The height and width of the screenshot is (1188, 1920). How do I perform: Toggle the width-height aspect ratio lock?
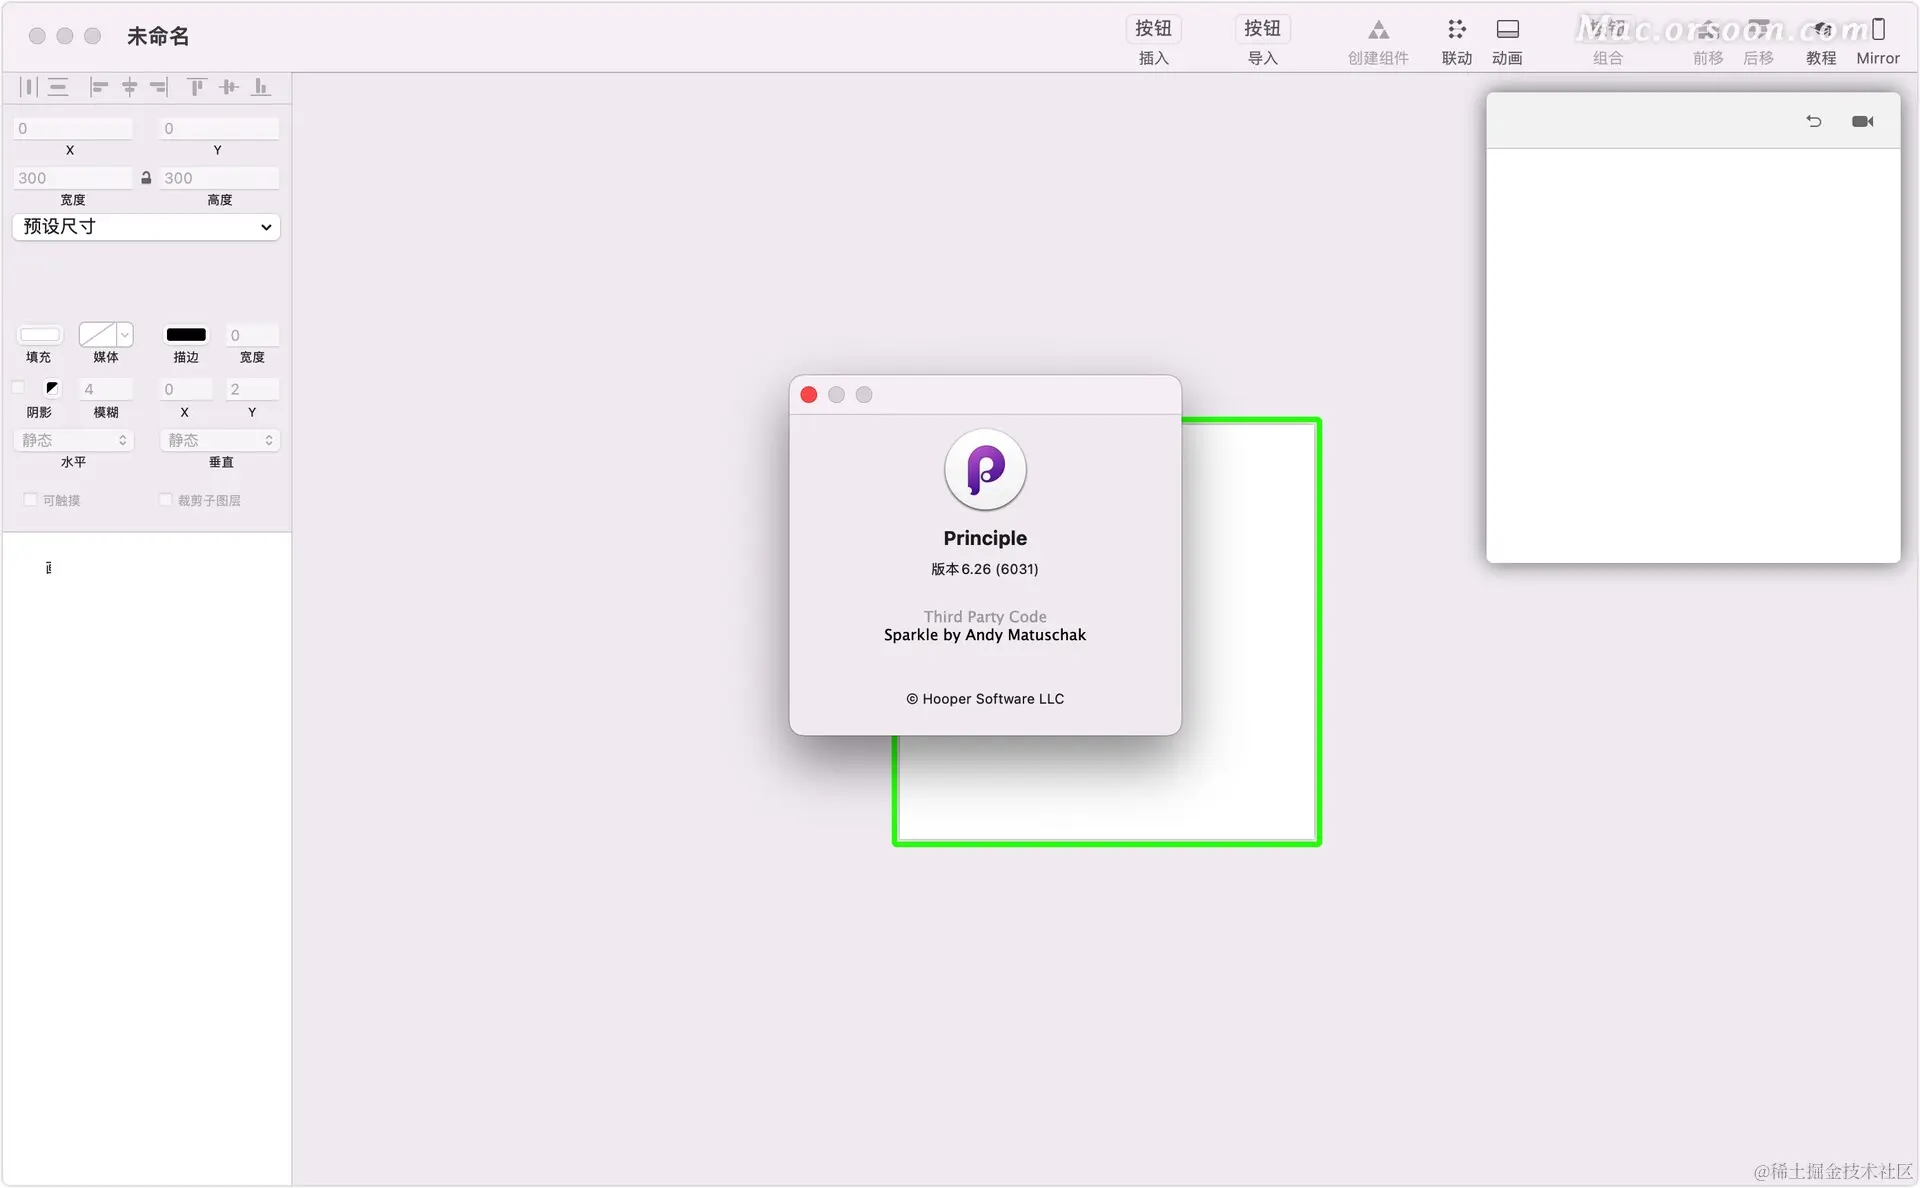(146, 178)
